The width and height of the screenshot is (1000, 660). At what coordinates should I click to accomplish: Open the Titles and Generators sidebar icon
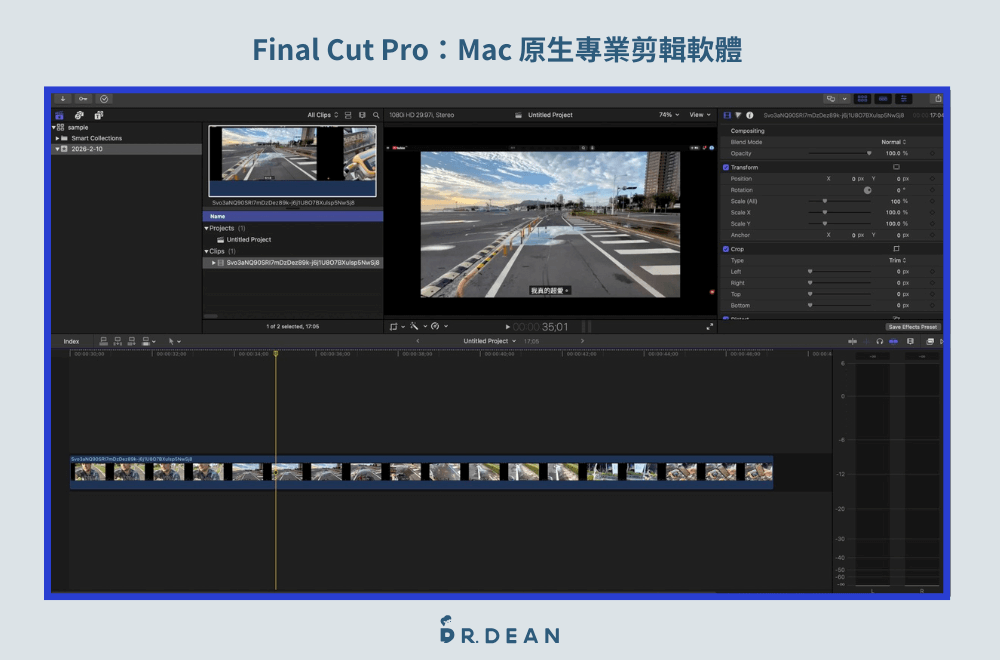pos(99,115)
